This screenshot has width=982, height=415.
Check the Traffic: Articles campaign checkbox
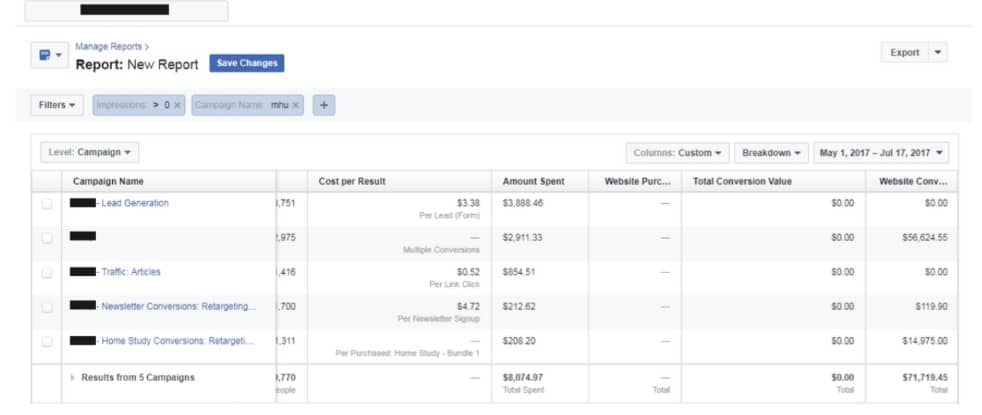pyautogui.click(x=46, y=272)
